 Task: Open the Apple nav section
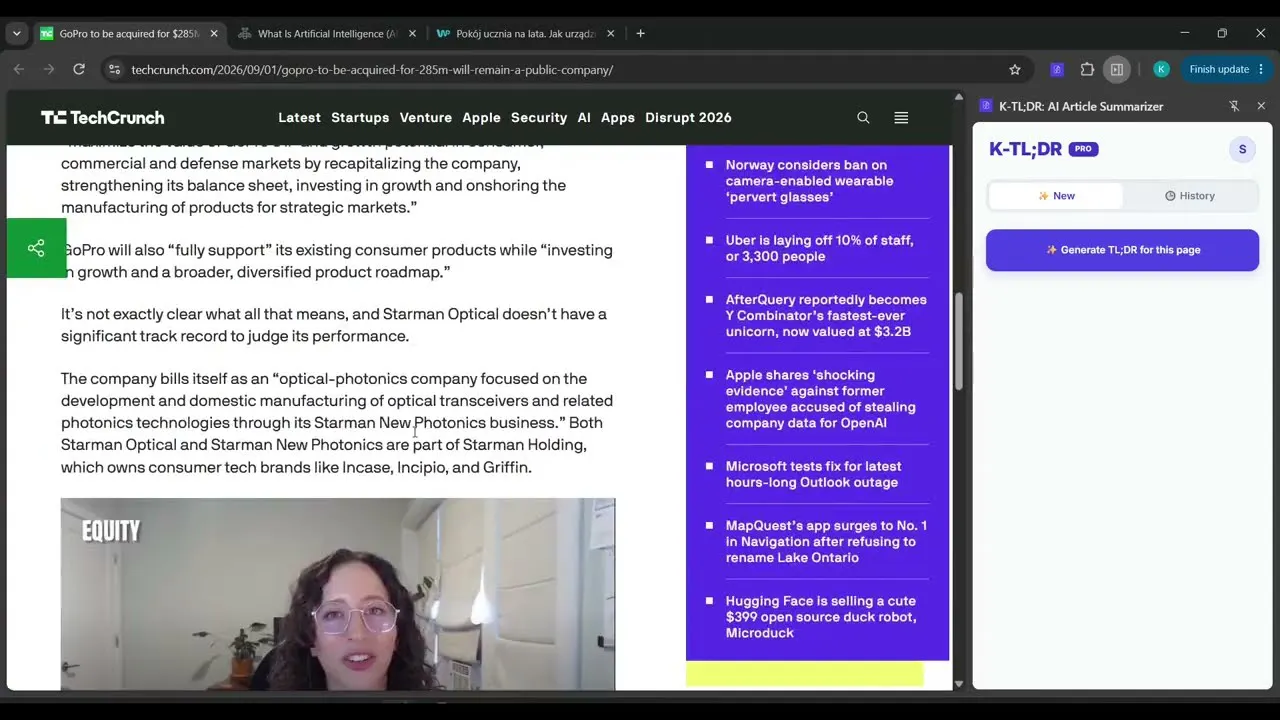click(481, 117)
